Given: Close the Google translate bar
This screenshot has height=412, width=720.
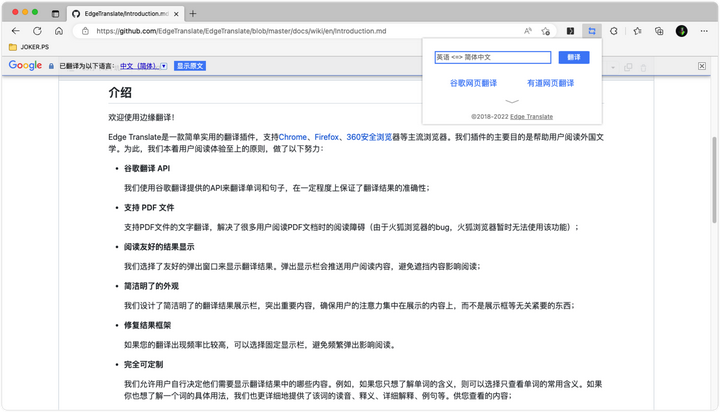Looking at the screenshot, I should tap(702, 66).
